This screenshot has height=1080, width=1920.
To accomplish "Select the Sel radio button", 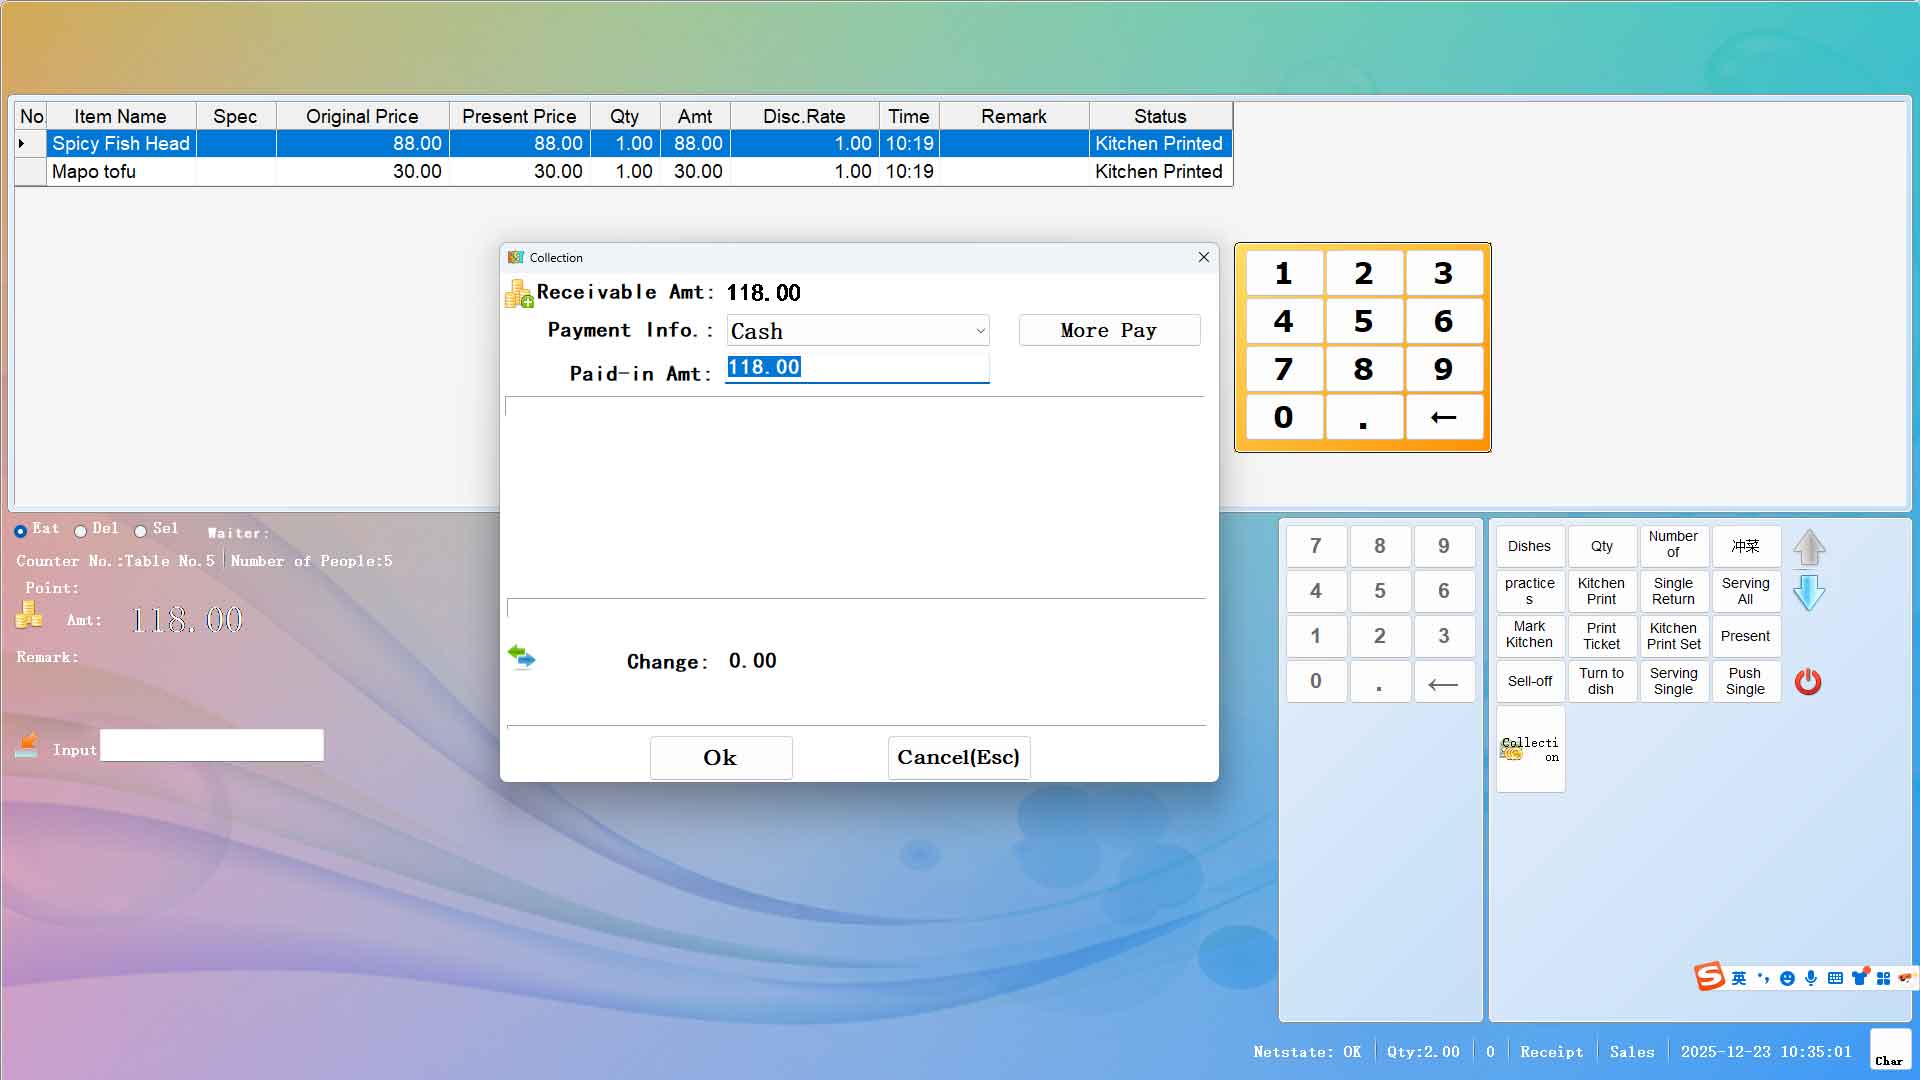I will pyautogui.click(x=141, y=531).
